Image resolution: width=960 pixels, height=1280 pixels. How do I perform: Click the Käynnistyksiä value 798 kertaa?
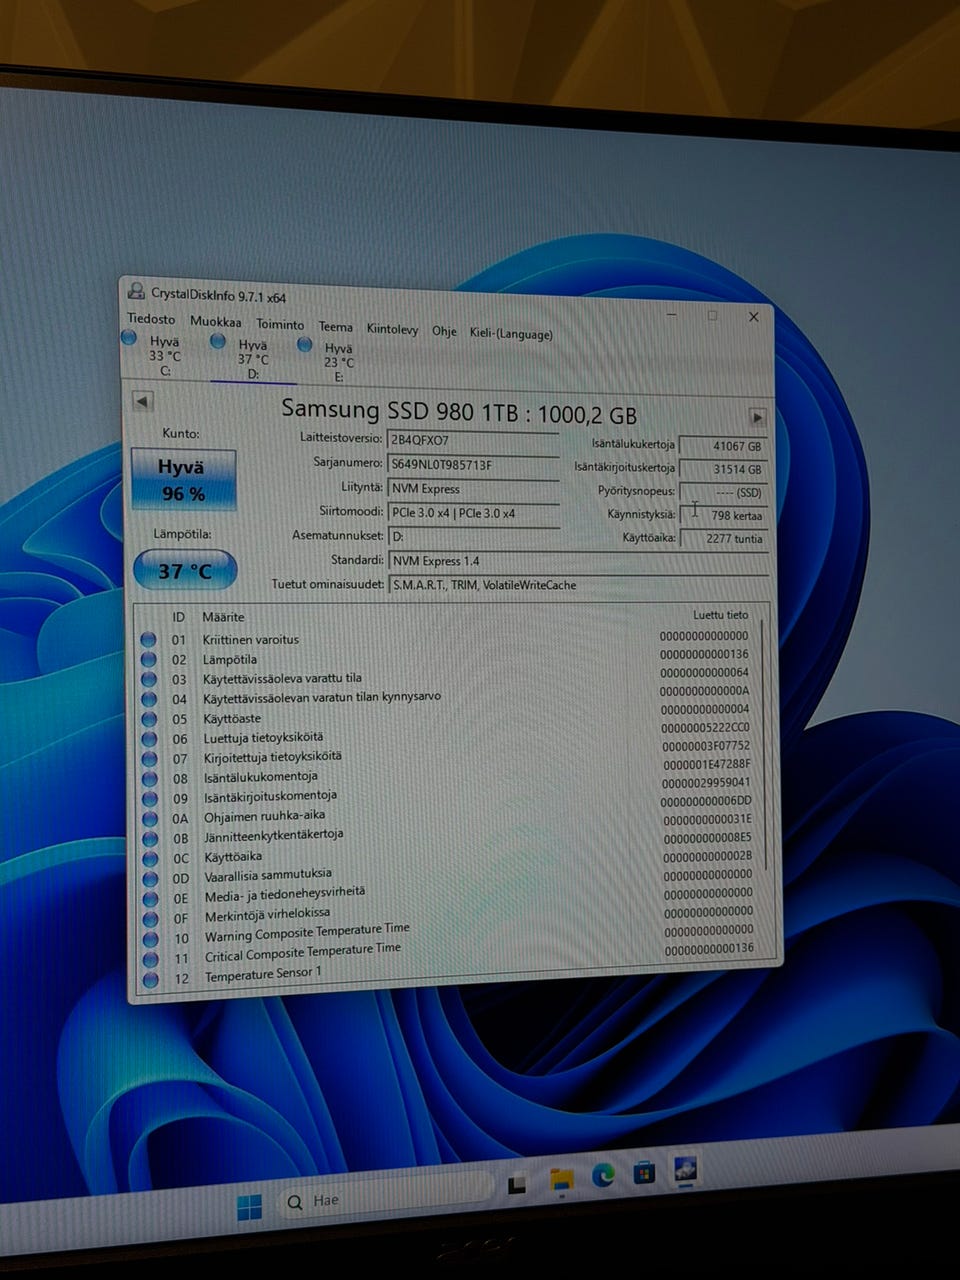tap(723, 516)
